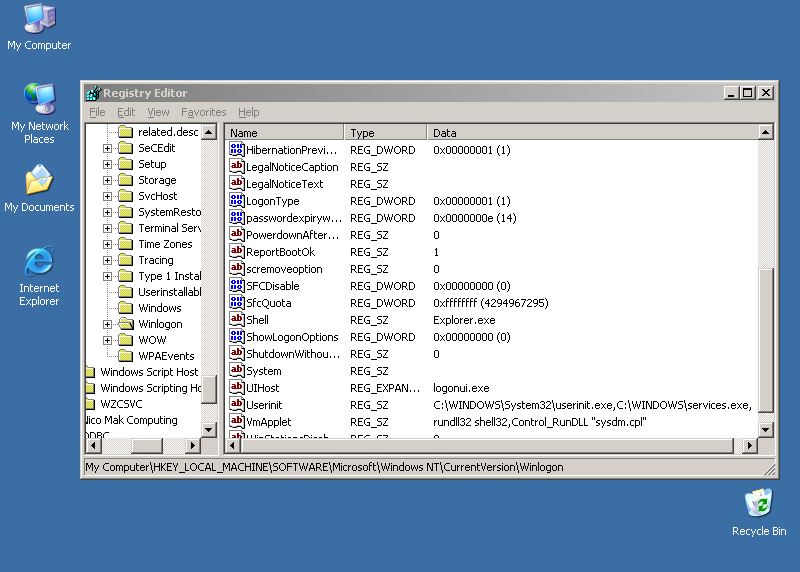
Task: Expand the SystemRestore key
Action: tap(107, 212)
